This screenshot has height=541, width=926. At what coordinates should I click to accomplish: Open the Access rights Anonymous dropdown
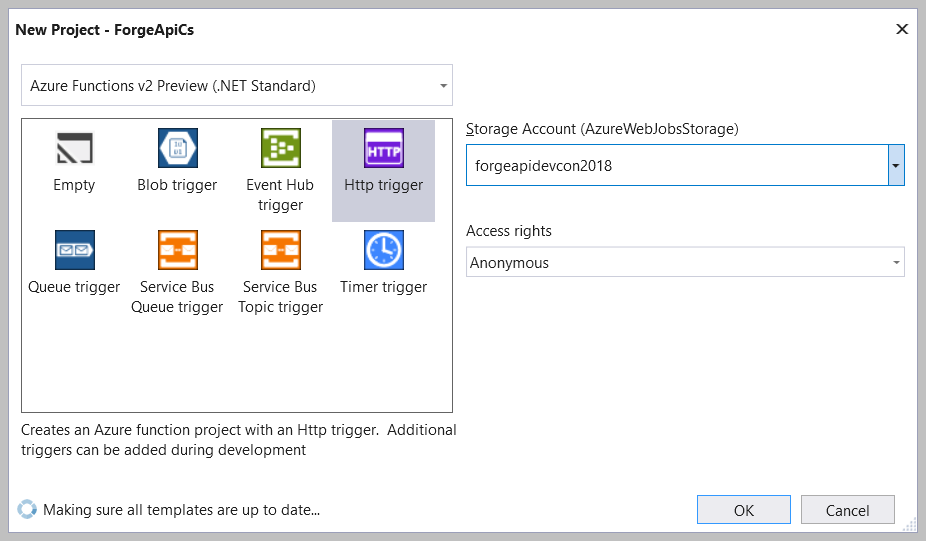coord(685,262)
